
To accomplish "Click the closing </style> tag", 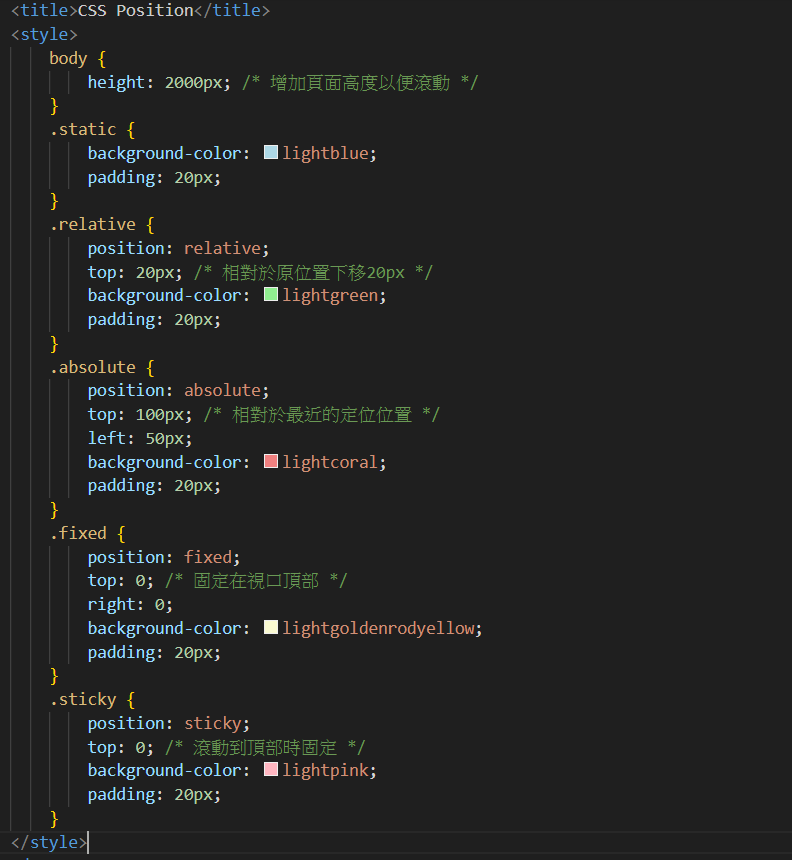I will pyautogui.click(x=49, y=842).
